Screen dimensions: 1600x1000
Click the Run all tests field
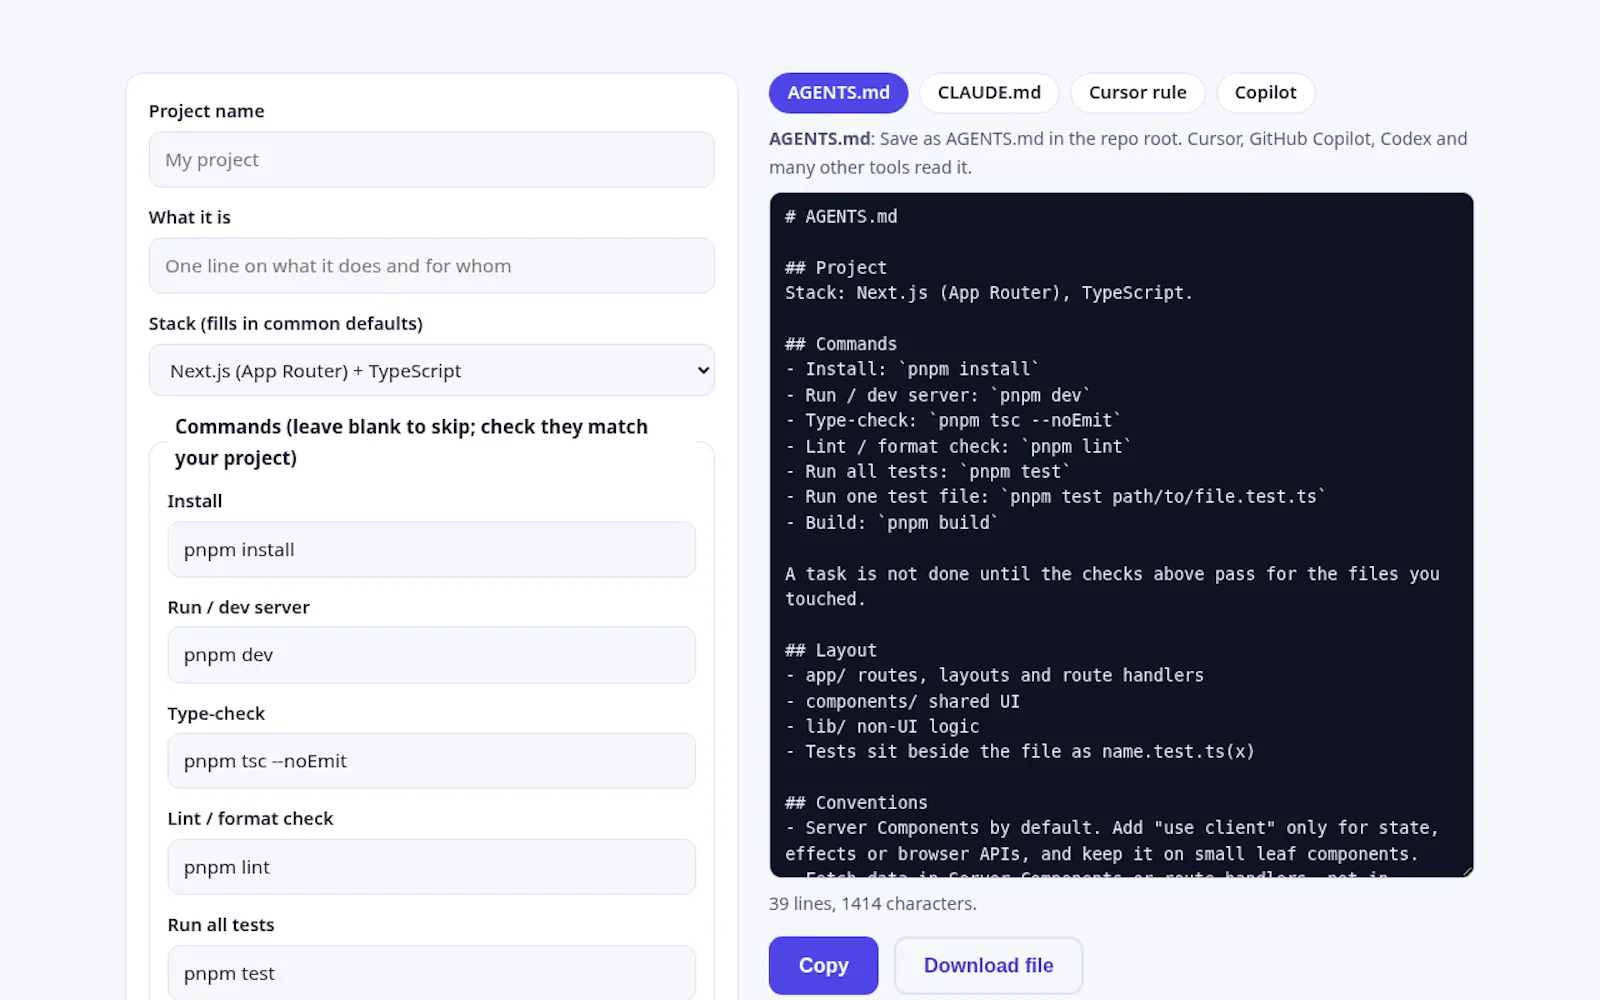432,973
